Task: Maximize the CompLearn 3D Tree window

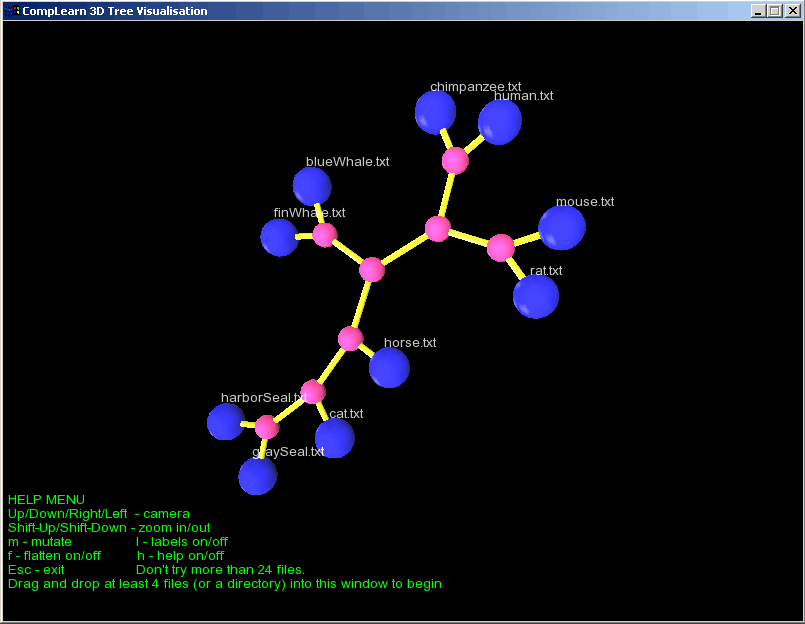Action: coord(774,11)
